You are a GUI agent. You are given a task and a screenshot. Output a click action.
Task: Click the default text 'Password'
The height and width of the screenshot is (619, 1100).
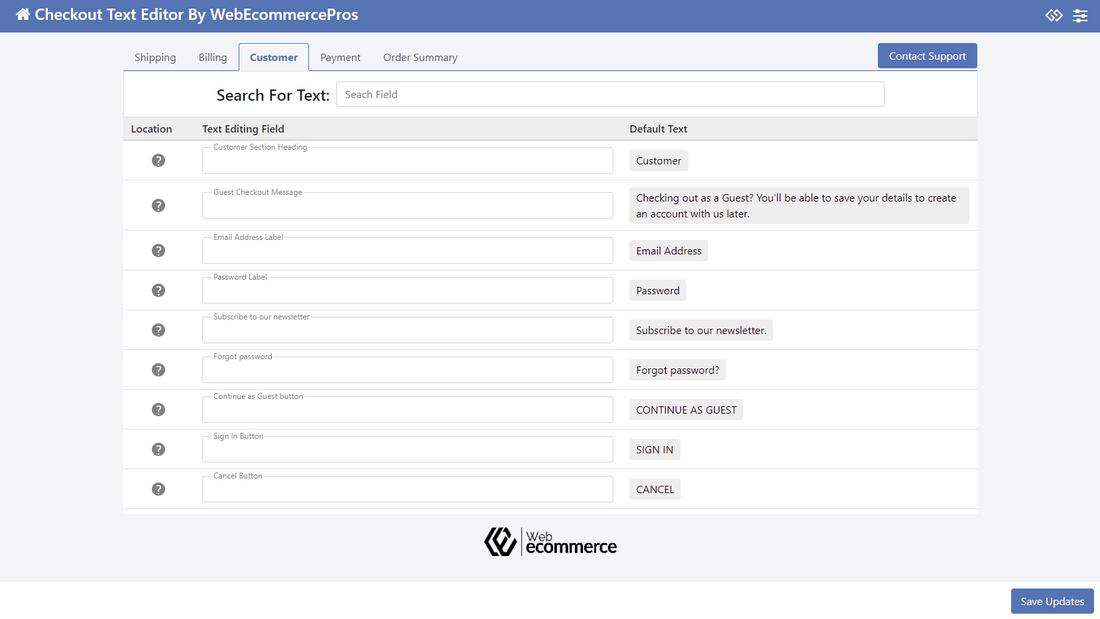pyautogui.click(x=657, y=291)
